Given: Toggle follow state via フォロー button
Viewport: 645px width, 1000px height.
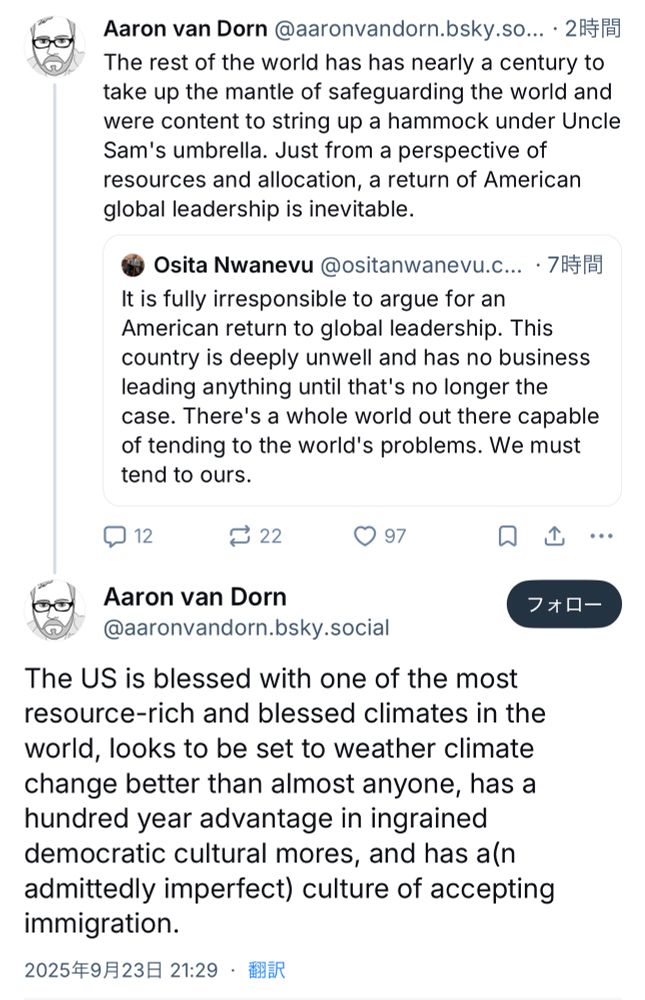Looking at the screenshot, I should [563, 604].
